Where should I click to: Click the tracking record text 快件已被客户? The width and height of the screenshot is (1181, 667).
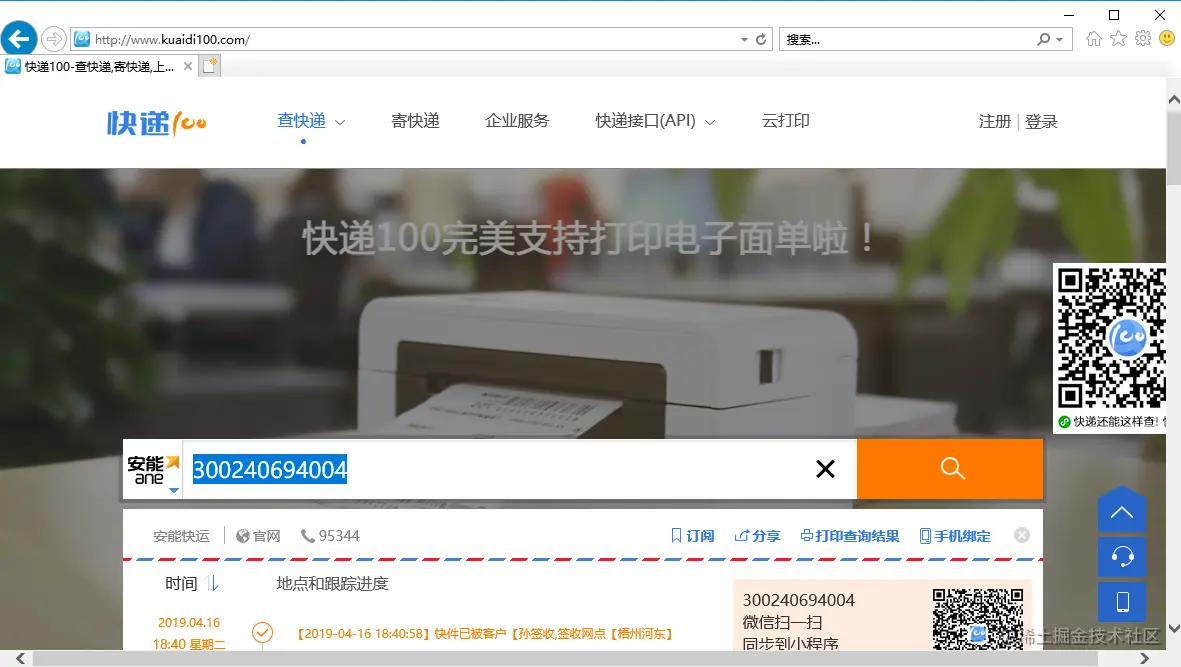(x=470, y=634)
